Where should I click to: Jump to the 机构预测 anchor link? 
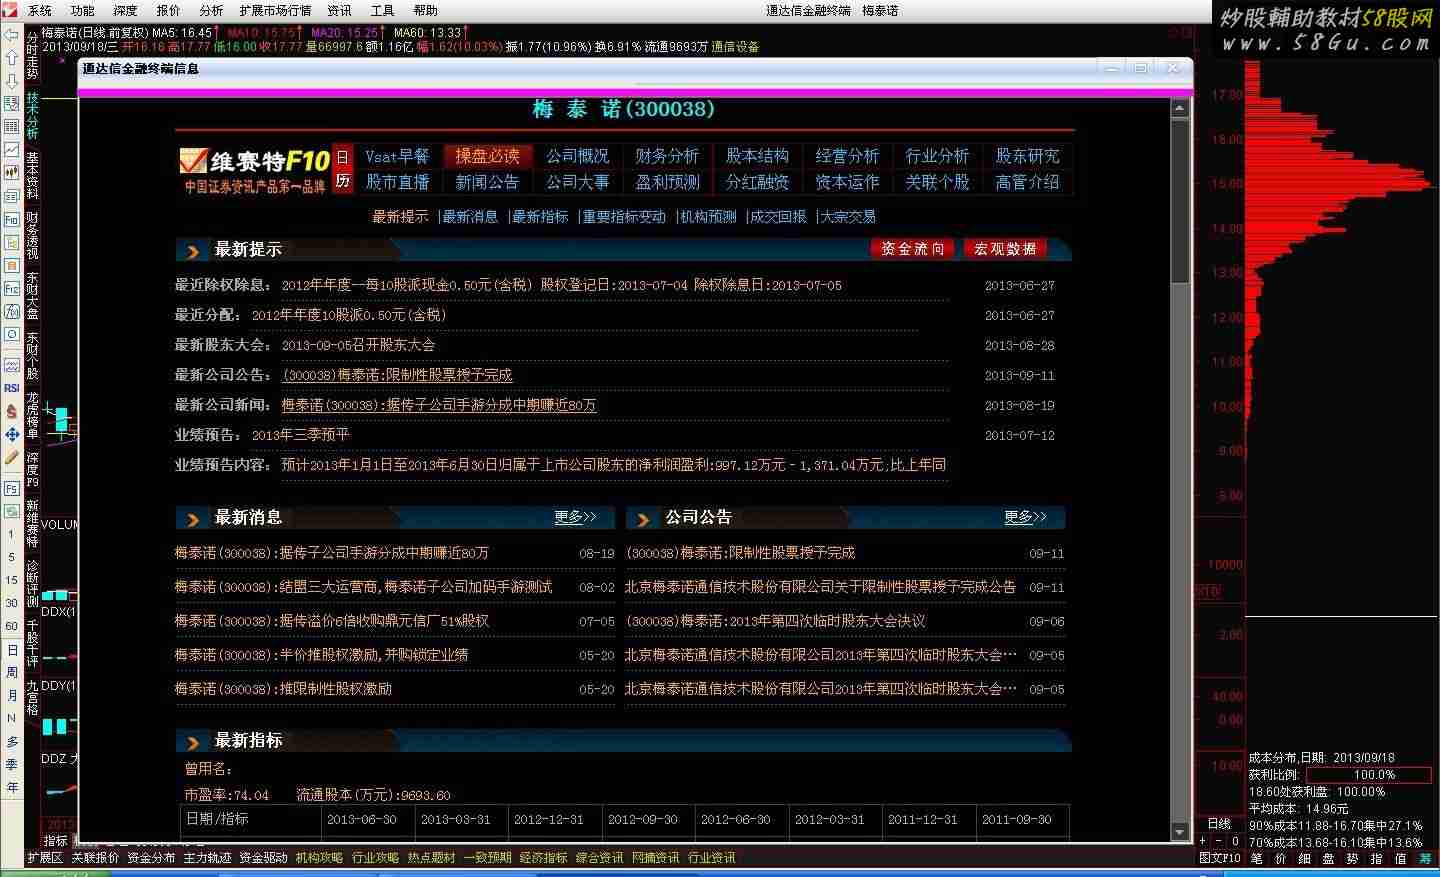click(708, 216)
